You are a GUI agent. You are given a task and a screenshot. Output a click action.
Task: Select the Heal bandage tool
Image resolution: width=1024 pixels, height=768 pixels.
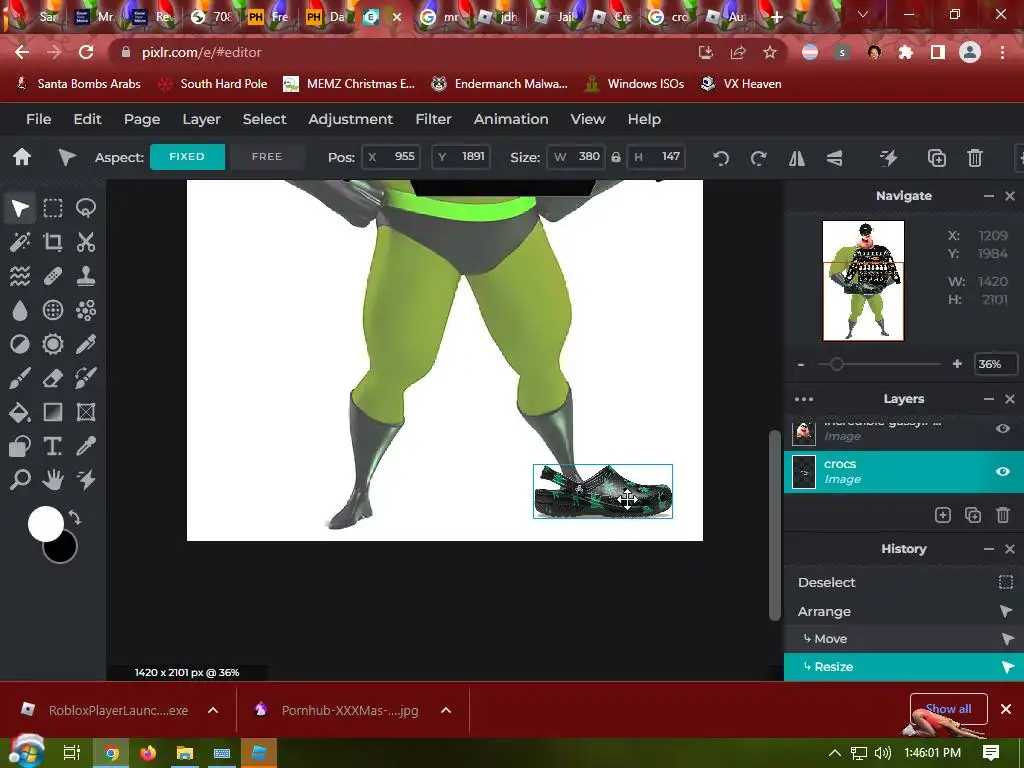click(53, 276)
